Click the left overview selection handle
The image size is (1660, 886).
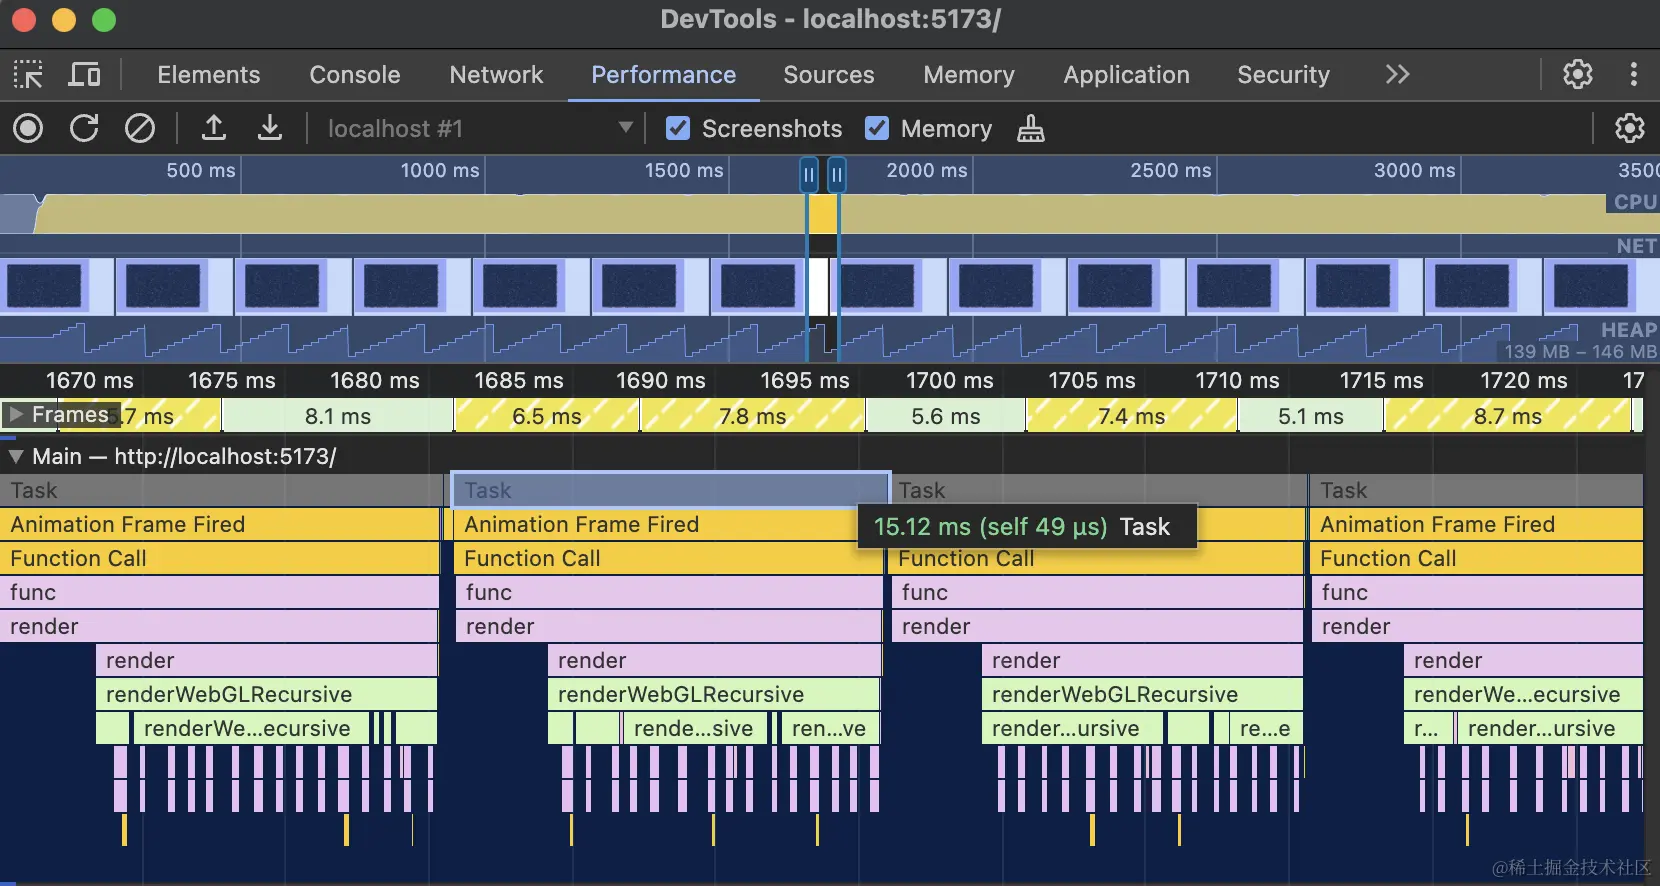click(x=809, y=175)
